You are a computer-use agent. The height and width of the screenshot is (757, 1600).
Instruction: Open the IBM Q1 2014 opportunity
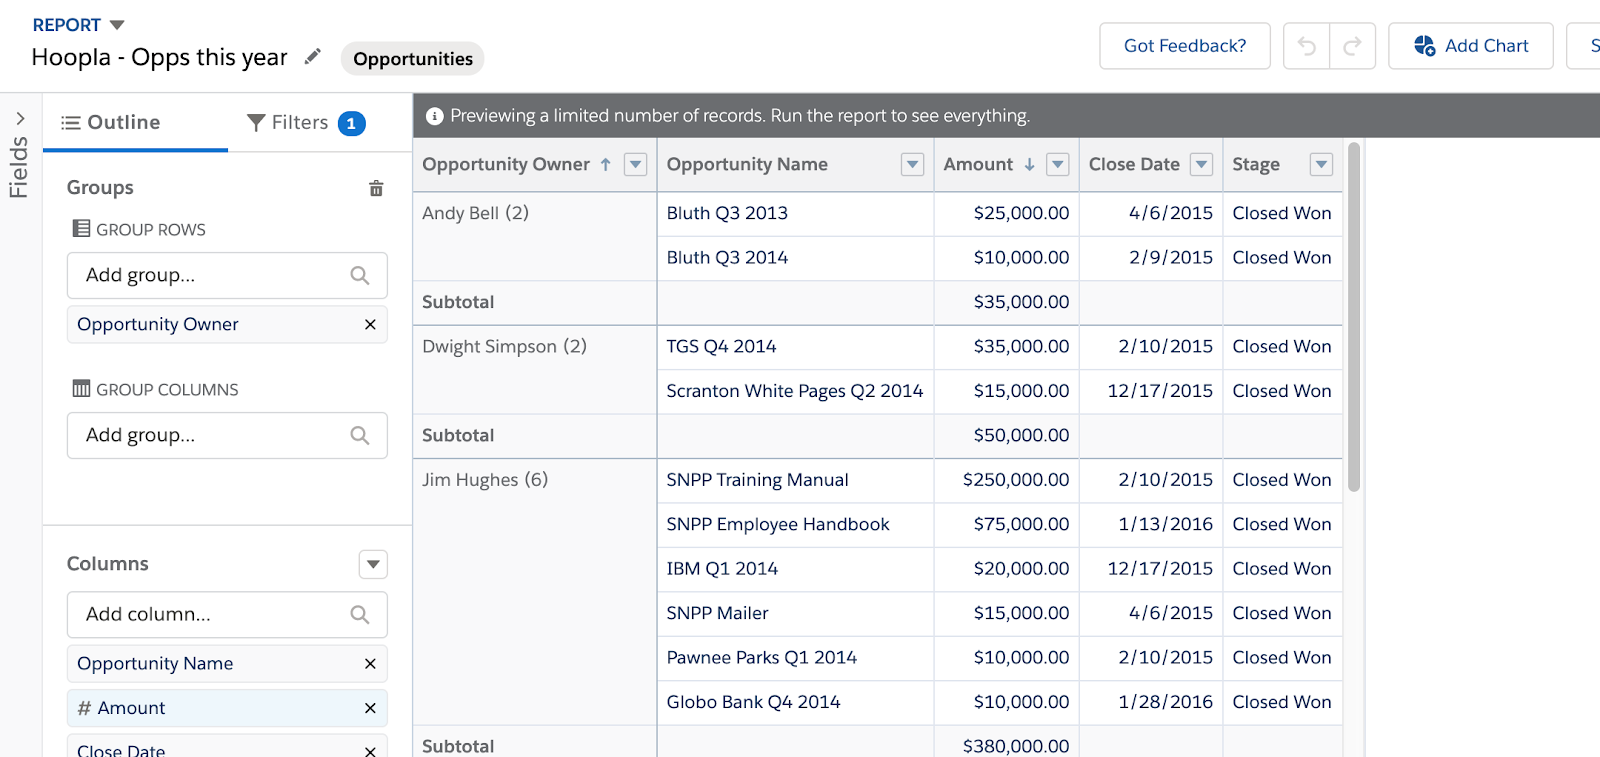(722, 569)
